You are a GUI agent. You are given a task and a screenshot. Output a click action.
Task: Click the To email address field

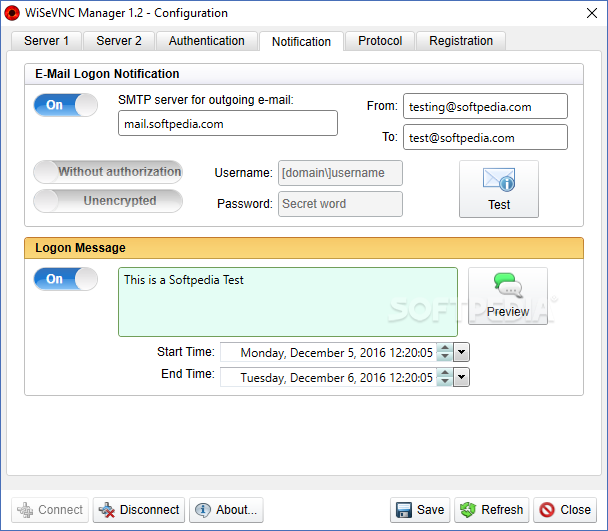[485, 137]
